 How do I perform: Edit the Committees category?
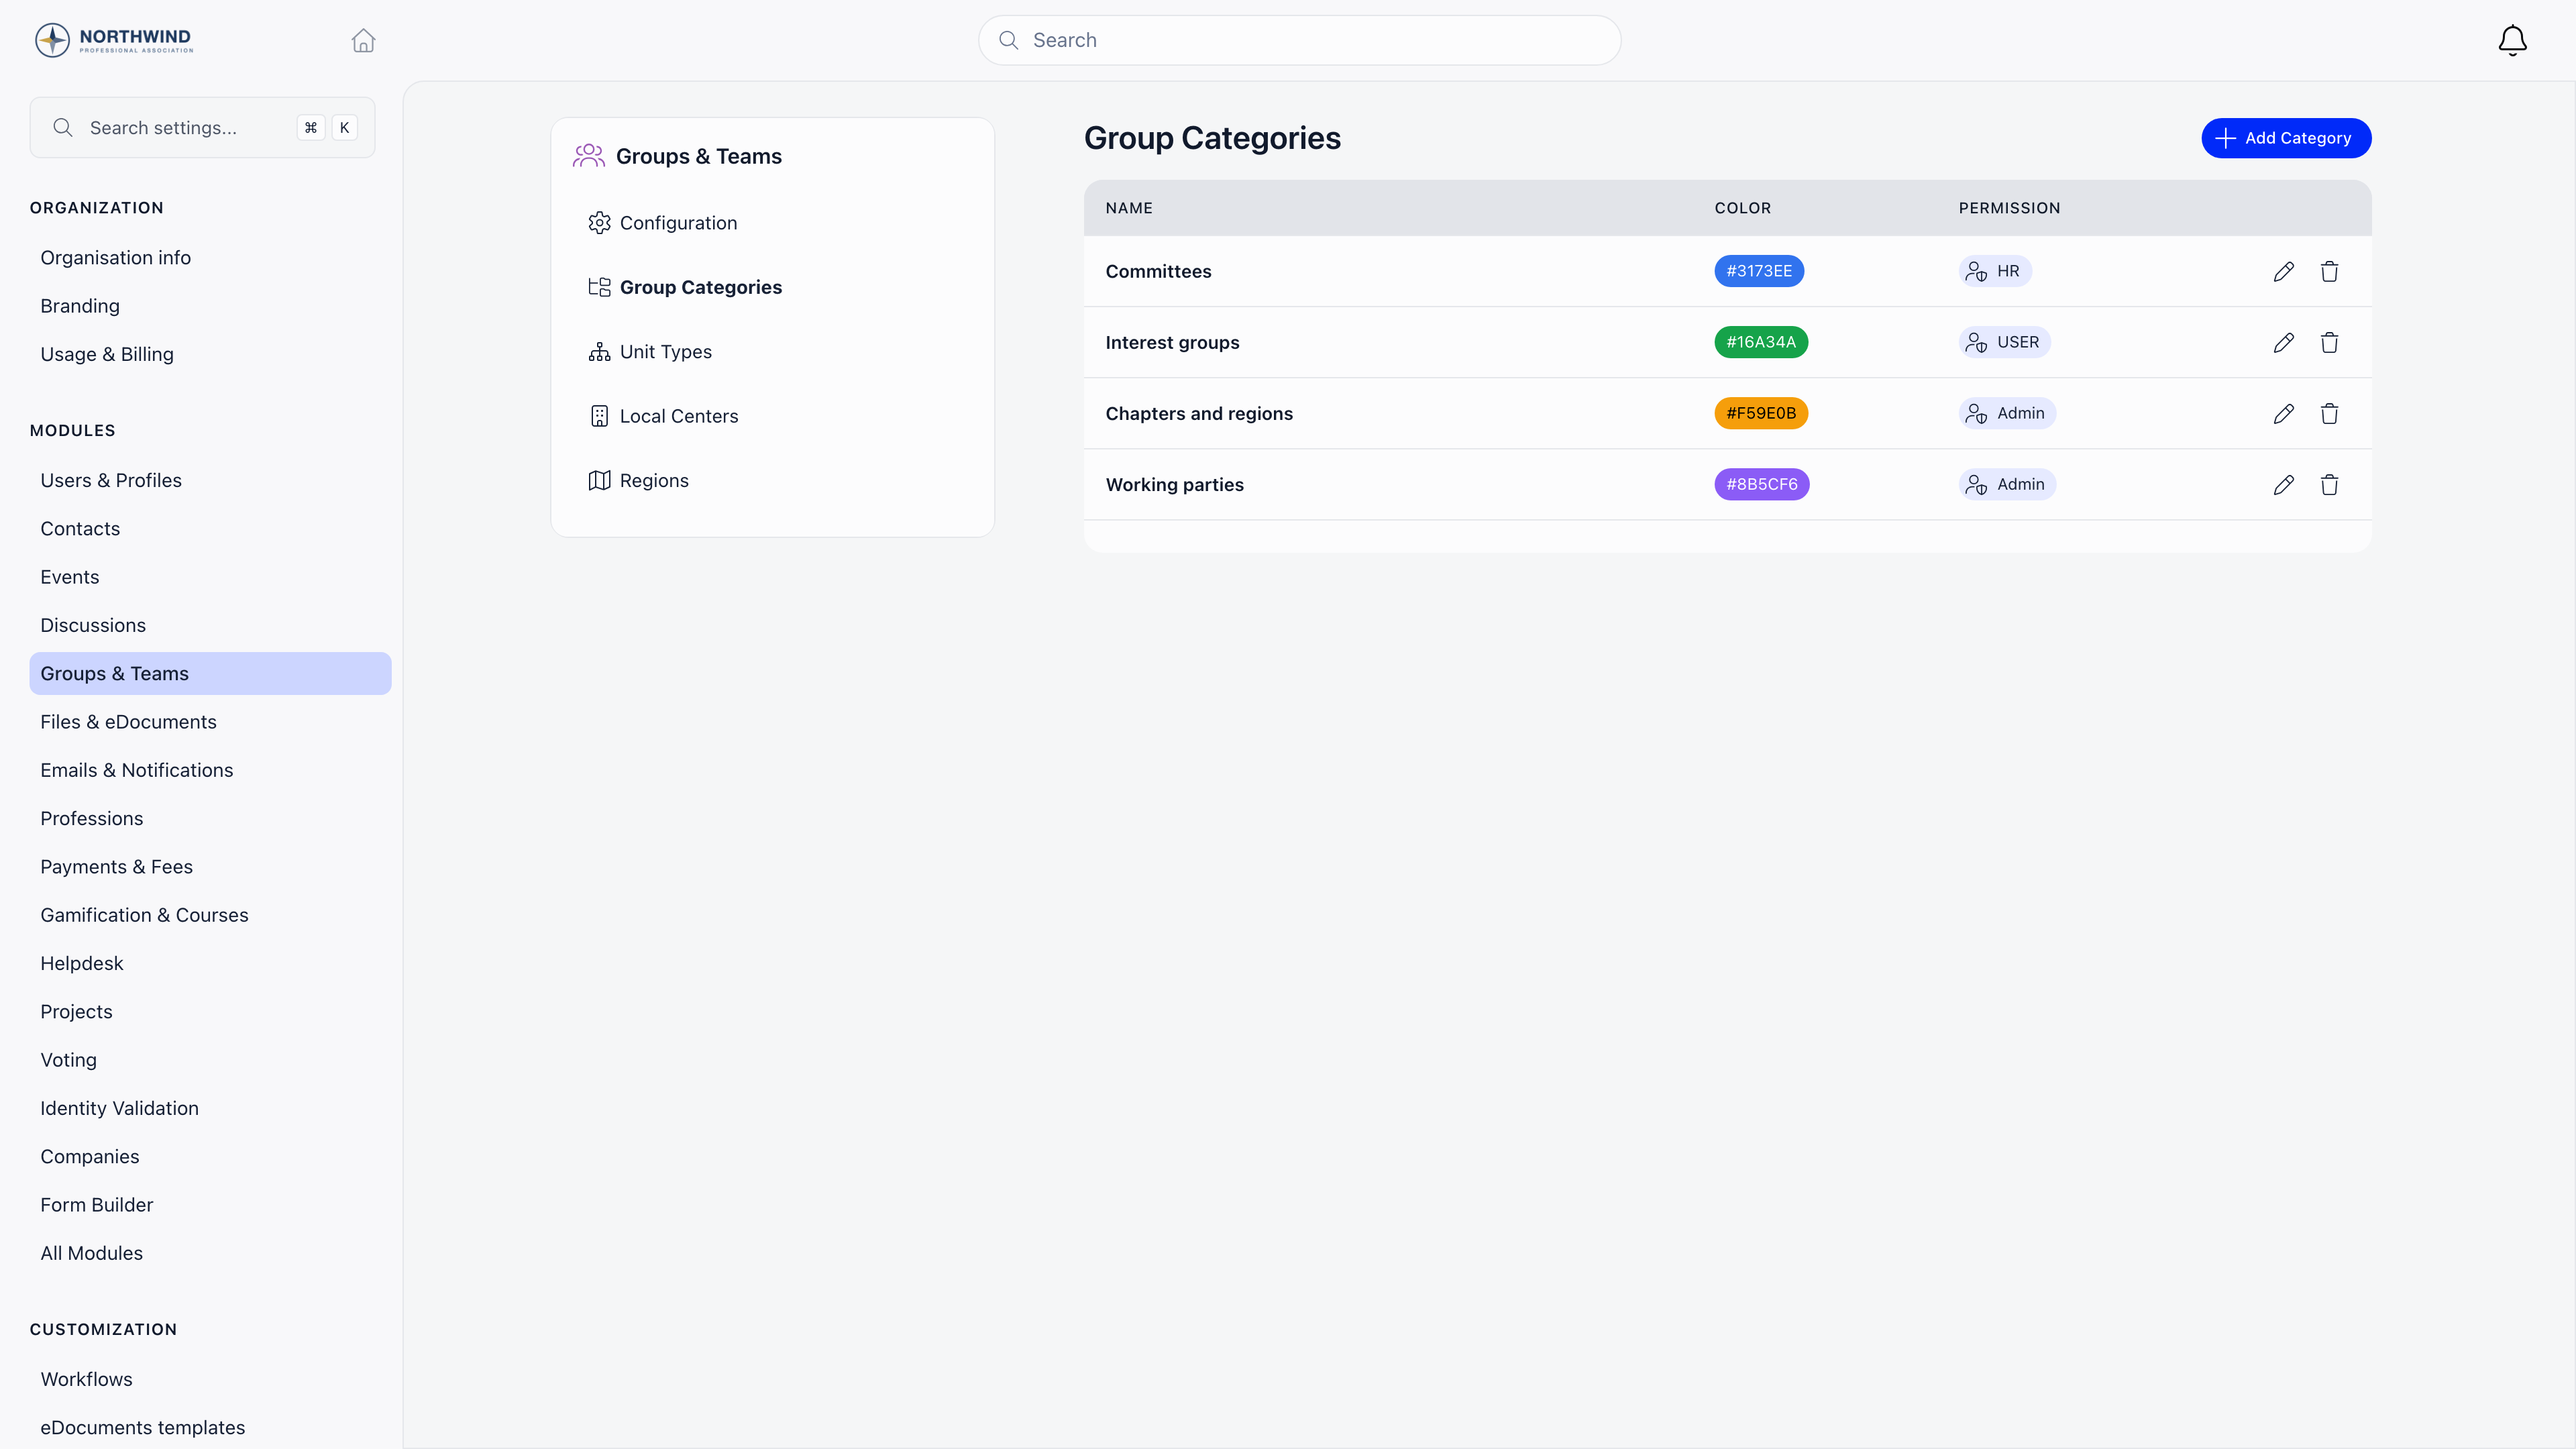pos(2283,271)
